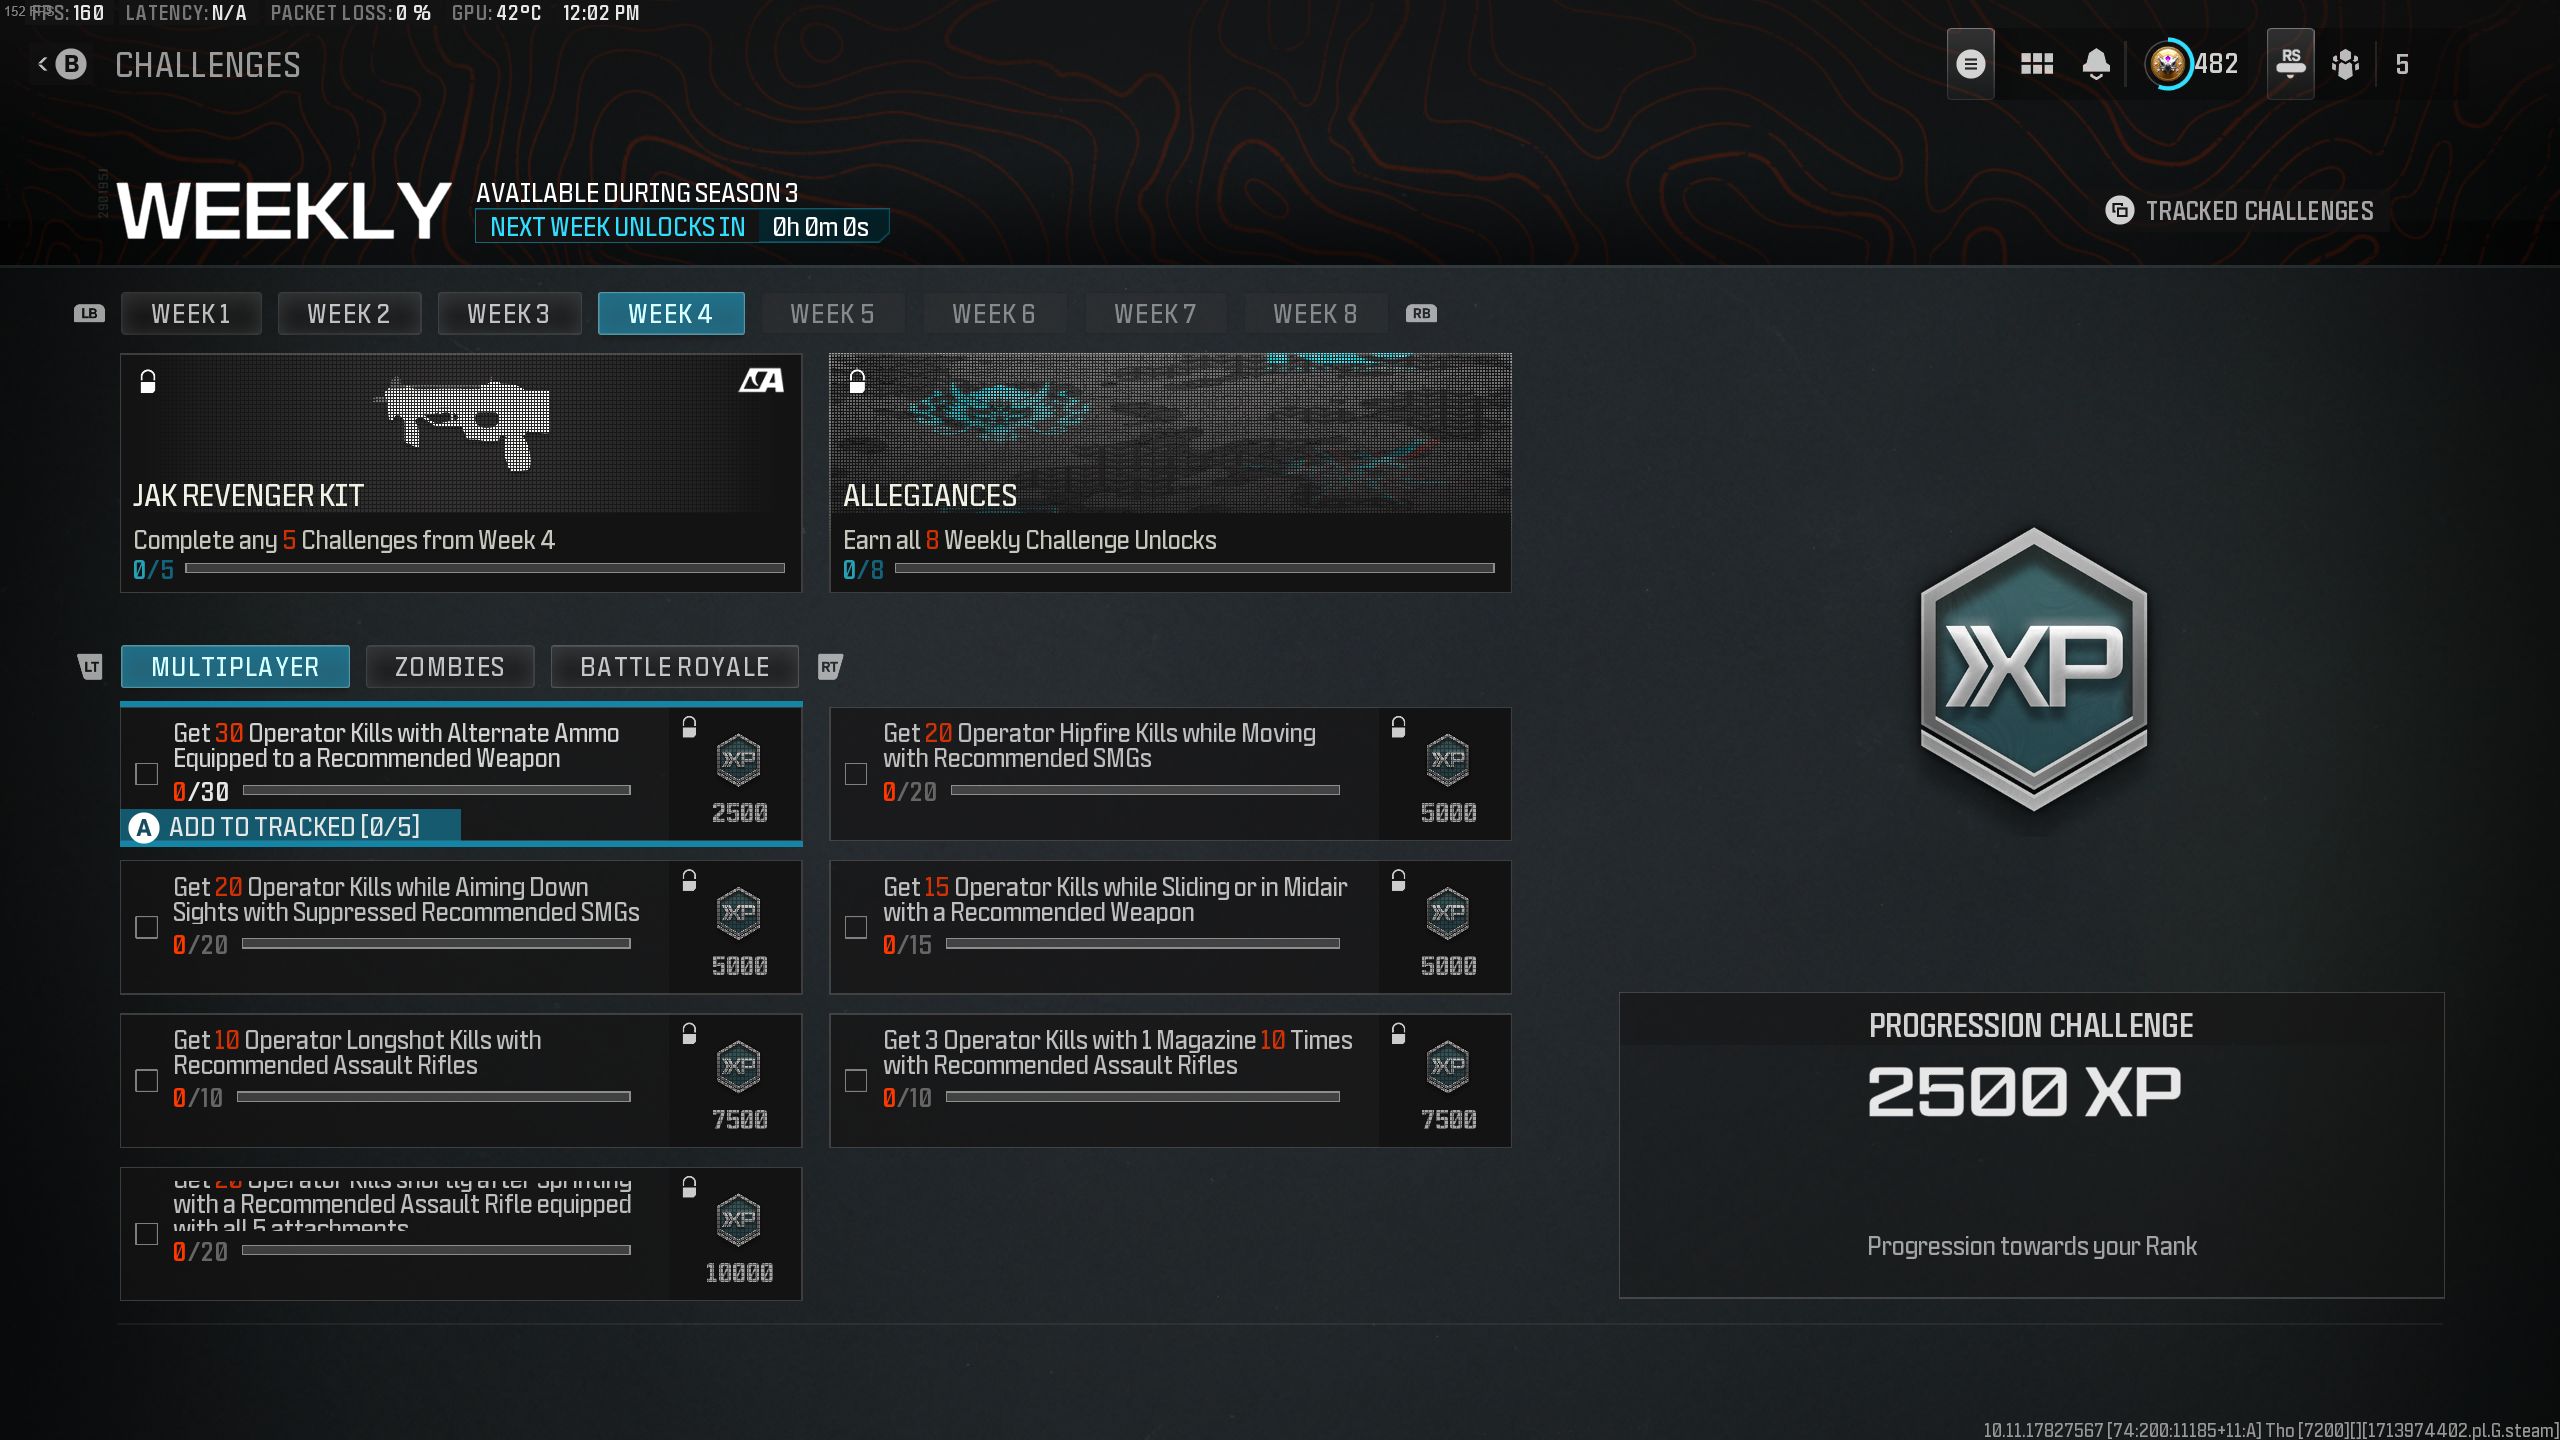
Task: Switch to the Zombies tab
Action: 449,667
